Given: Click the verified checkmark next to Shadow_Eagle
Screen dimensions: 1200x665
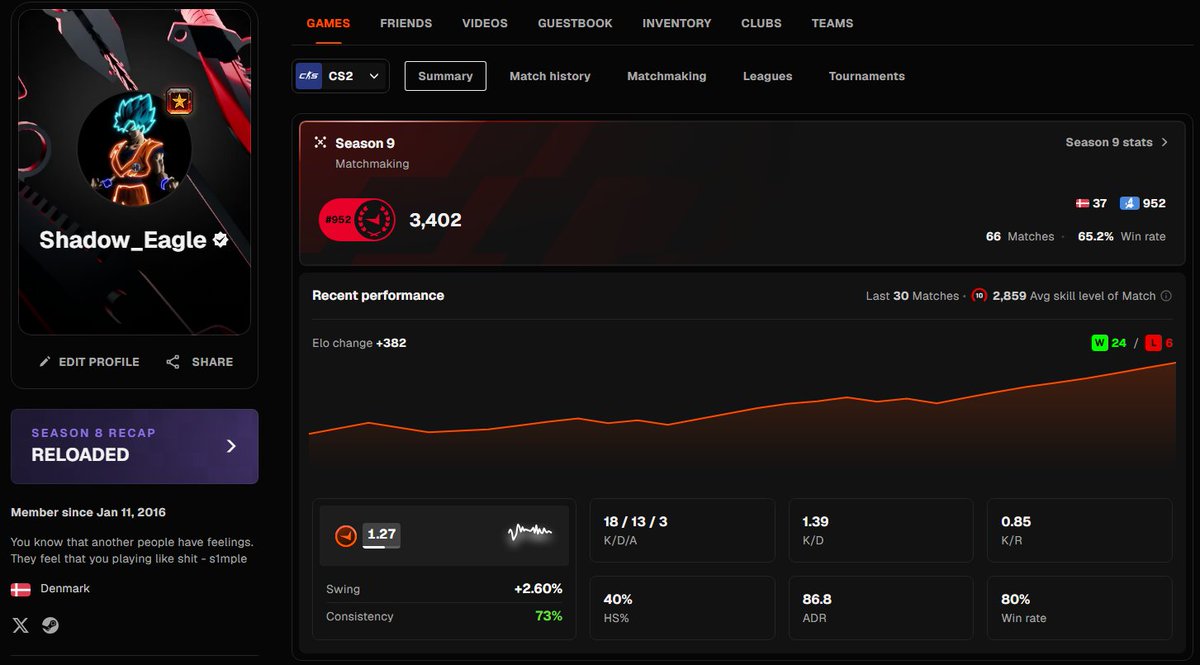Looking at the screenshot, I should point(221,240).
